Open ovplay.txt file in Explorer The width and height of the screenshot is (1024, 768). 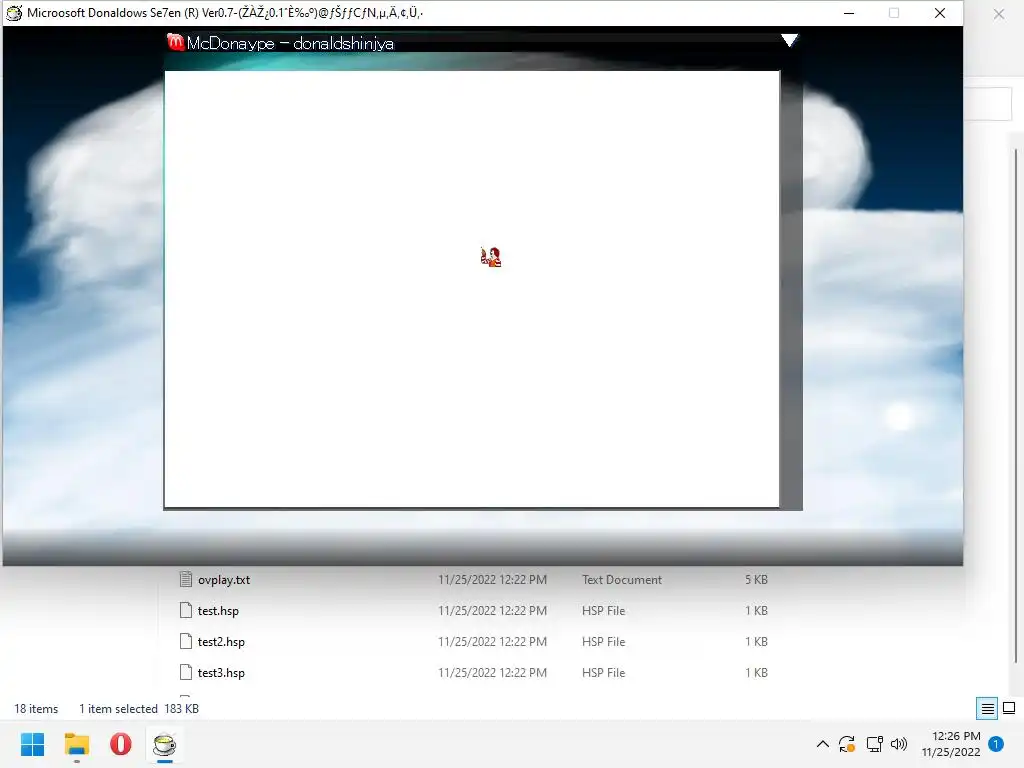224,579
